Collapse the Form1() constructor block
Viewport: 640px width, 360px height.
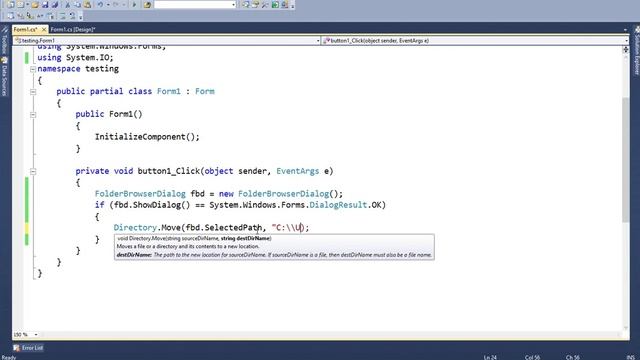click(33, 115)
